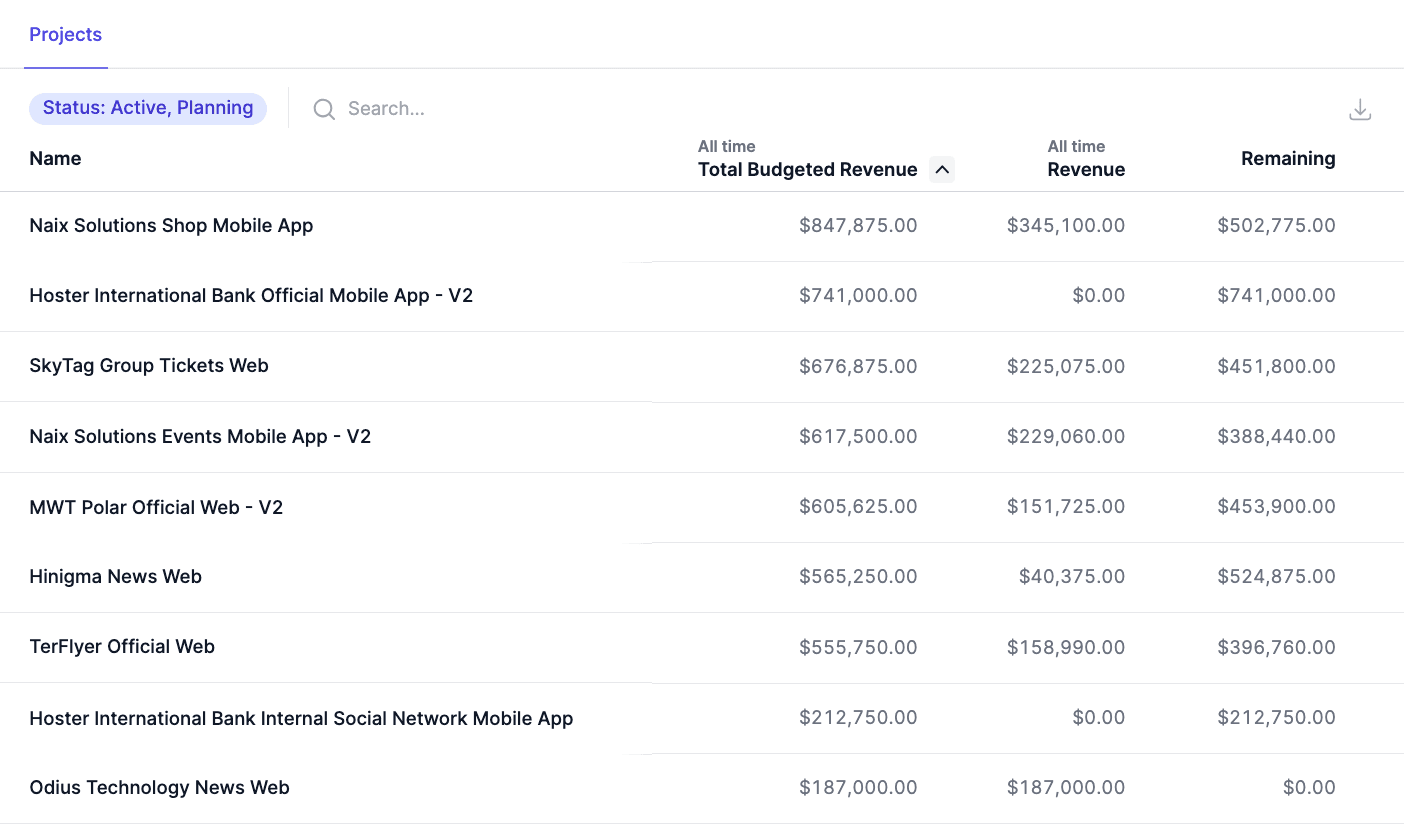Click the All time Revenue column header
Screen dimensions: 1404x832
click(1086, 159)
